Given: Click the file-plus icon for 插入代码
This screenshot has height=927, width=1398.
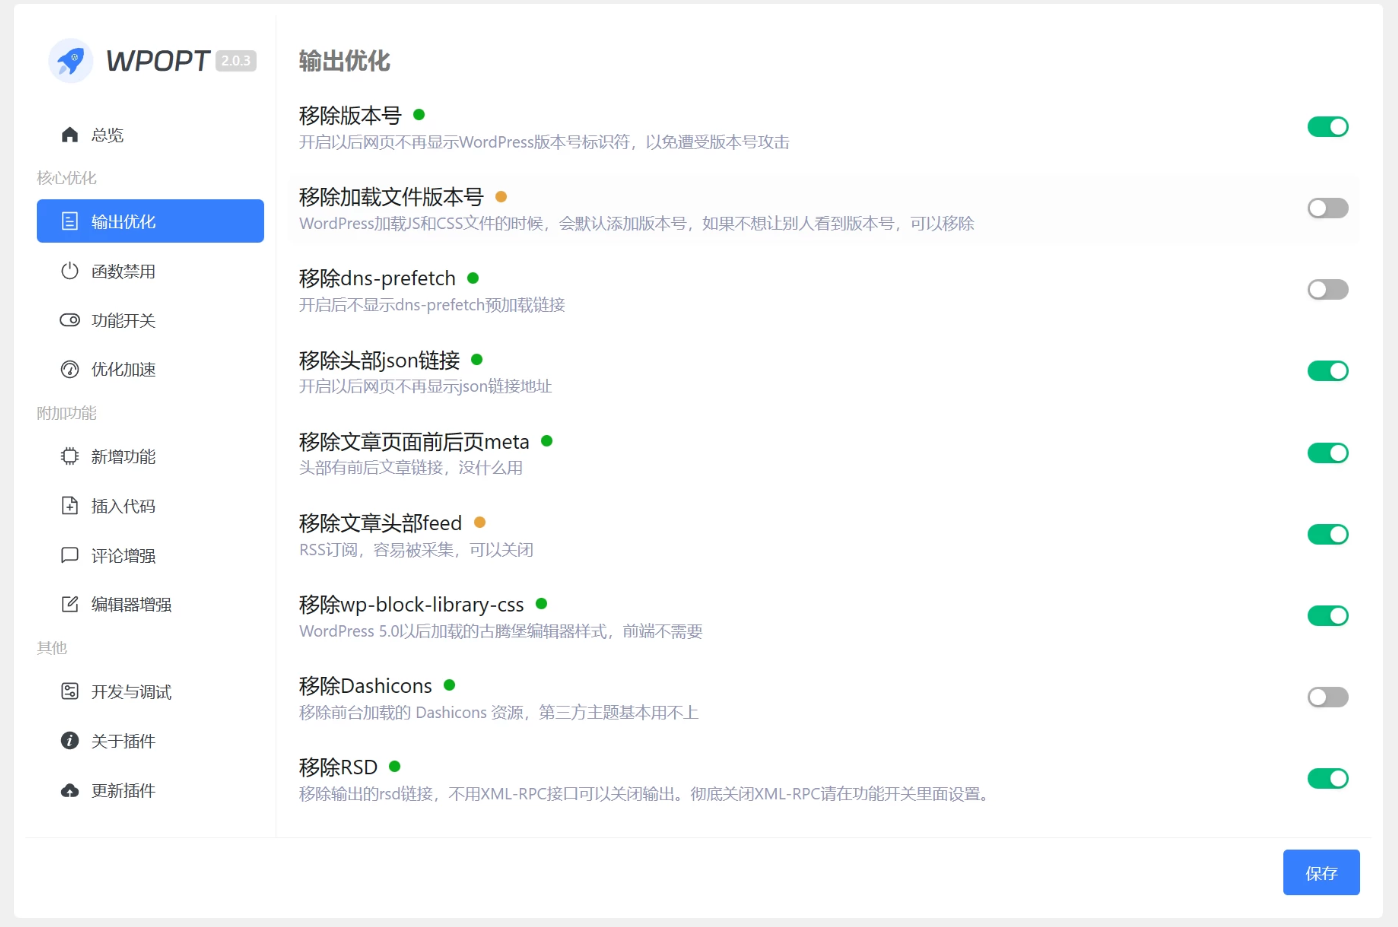Looking at the screenshot, I should tap(70, 506).
